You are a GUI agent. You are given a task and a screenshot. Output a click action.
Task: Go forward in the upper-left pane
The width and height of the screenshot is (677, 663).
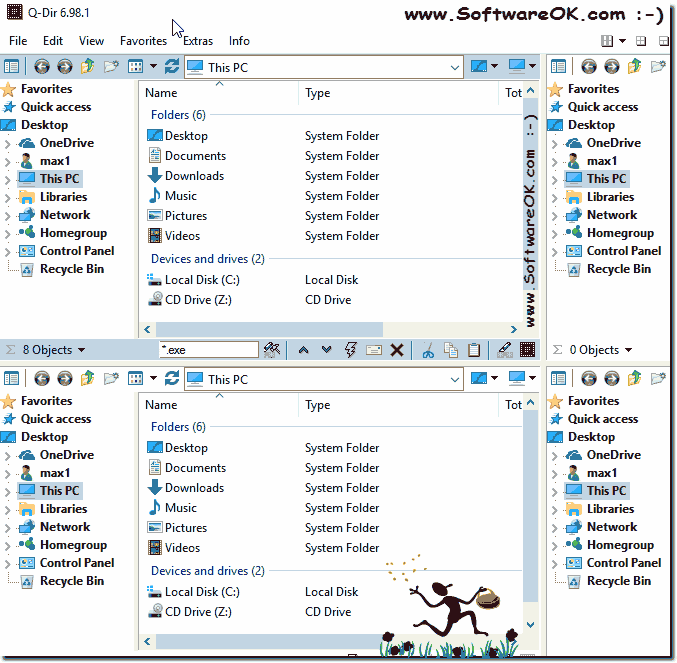click(65, 67)
